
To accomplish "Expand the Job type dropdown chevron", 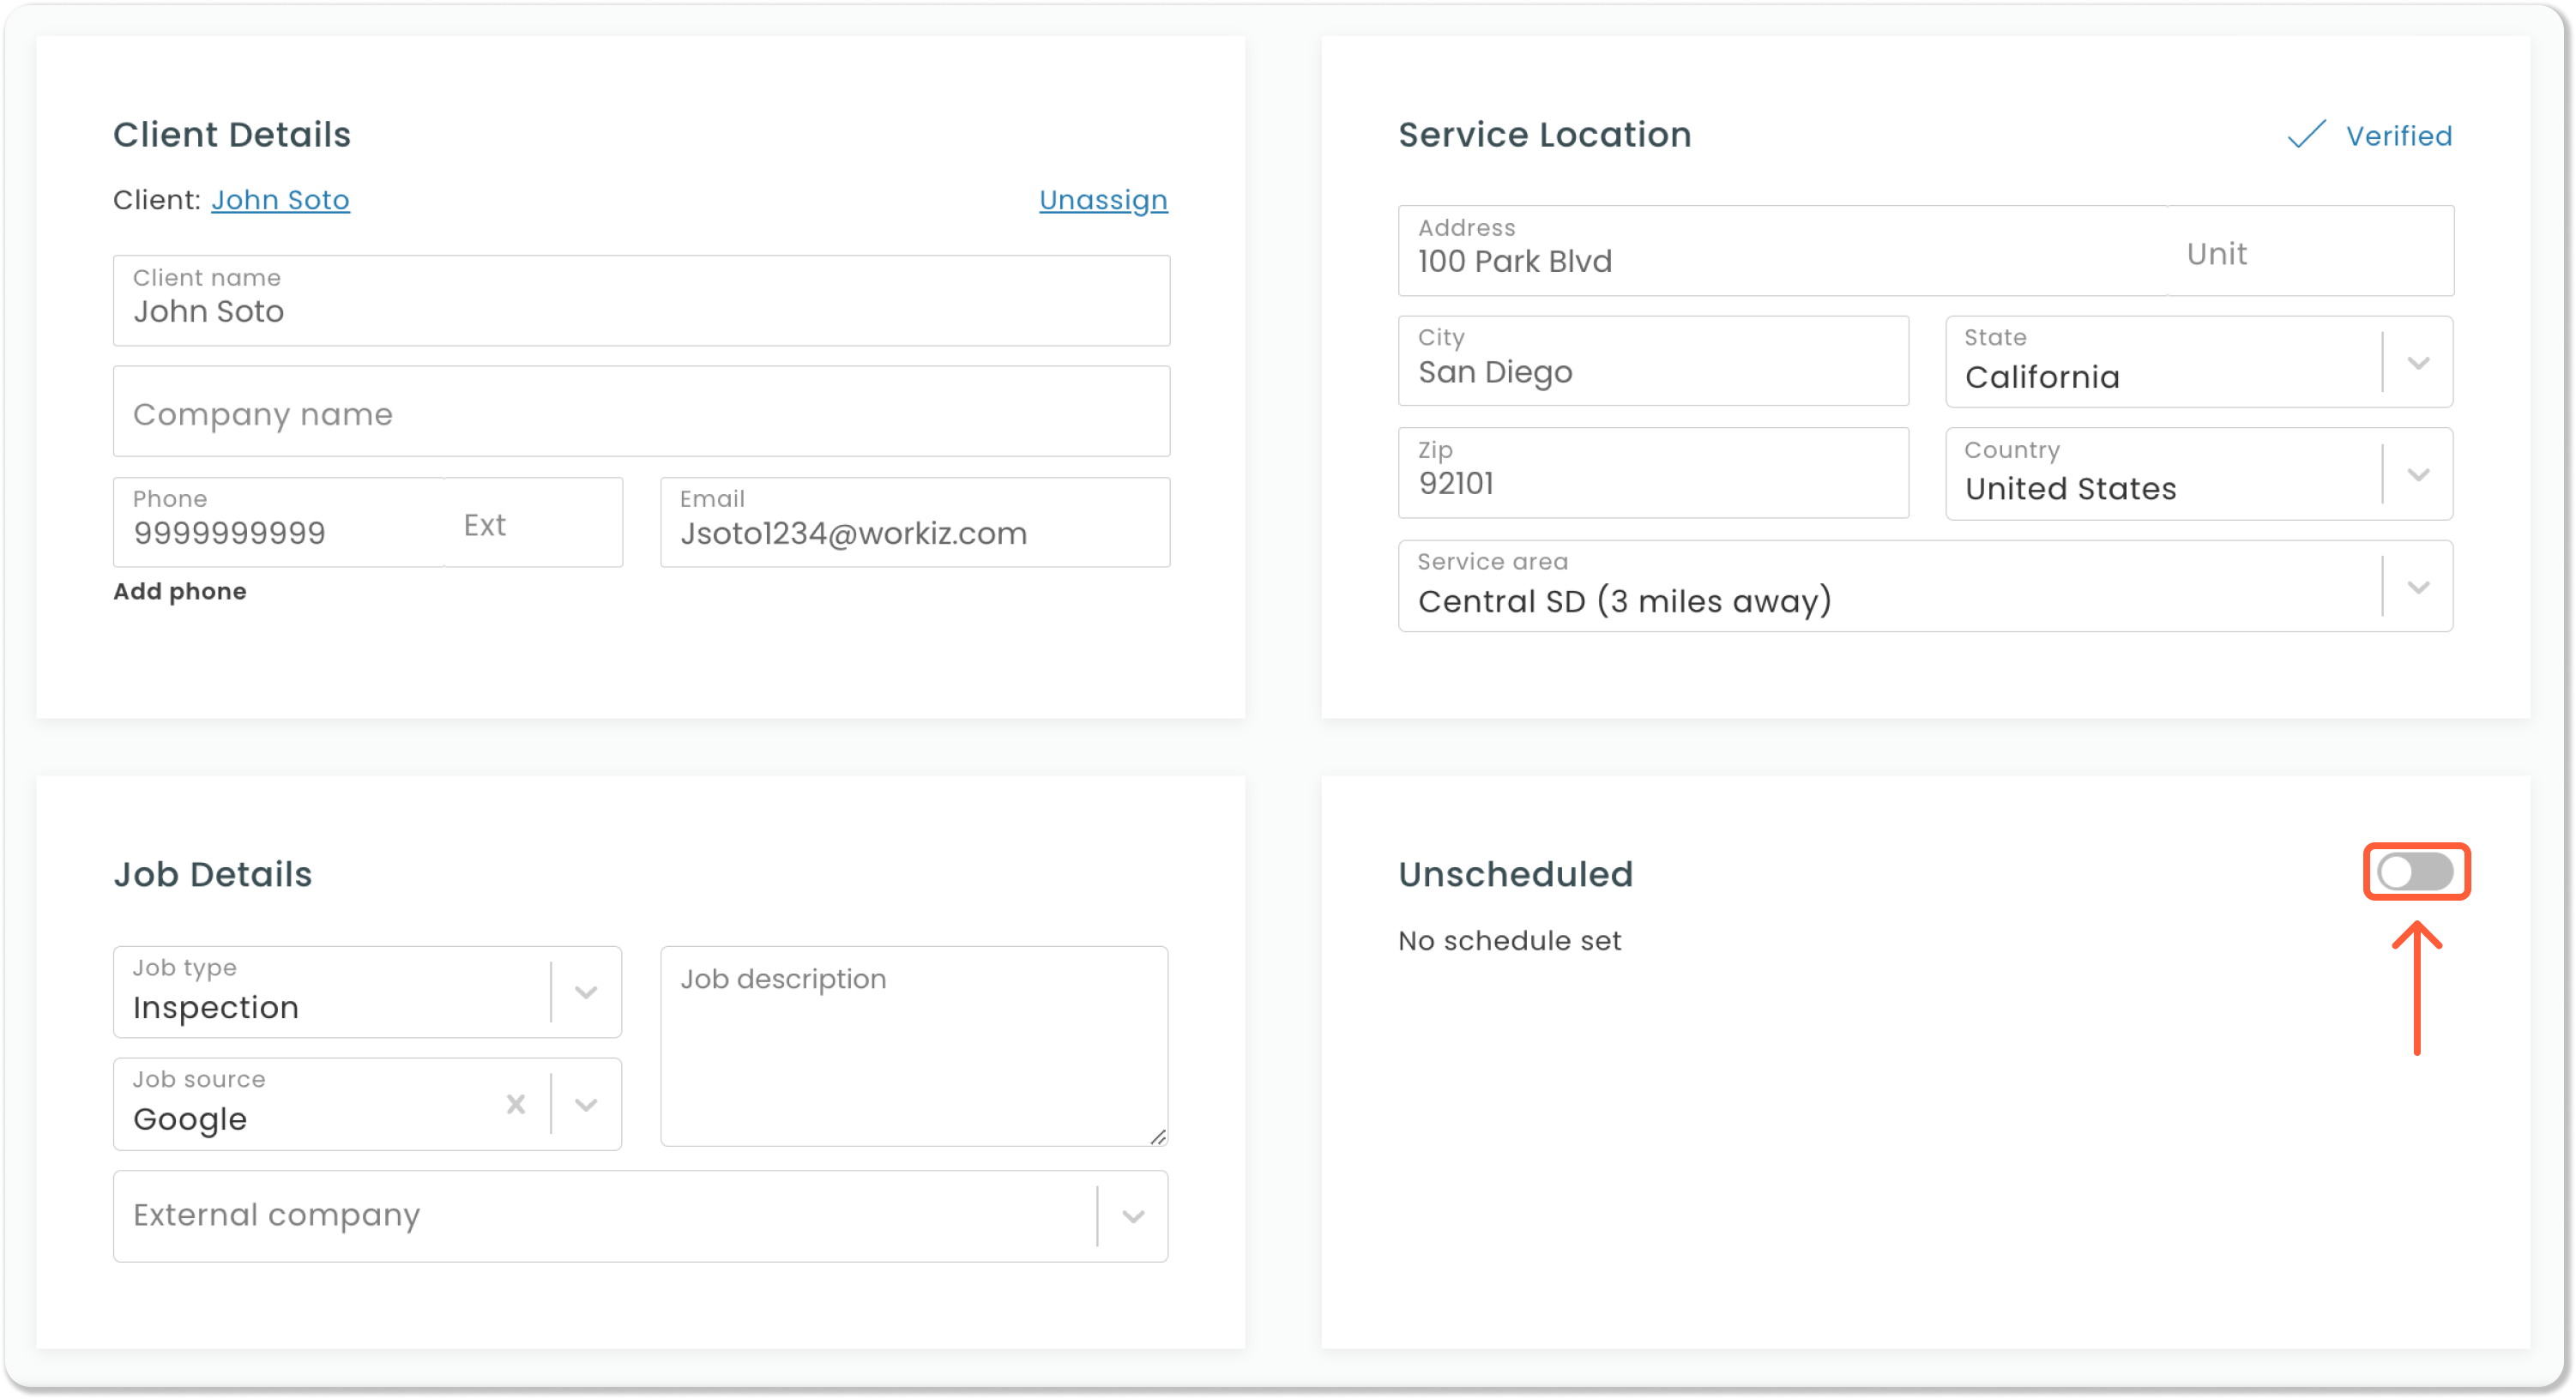I will 586,992.
